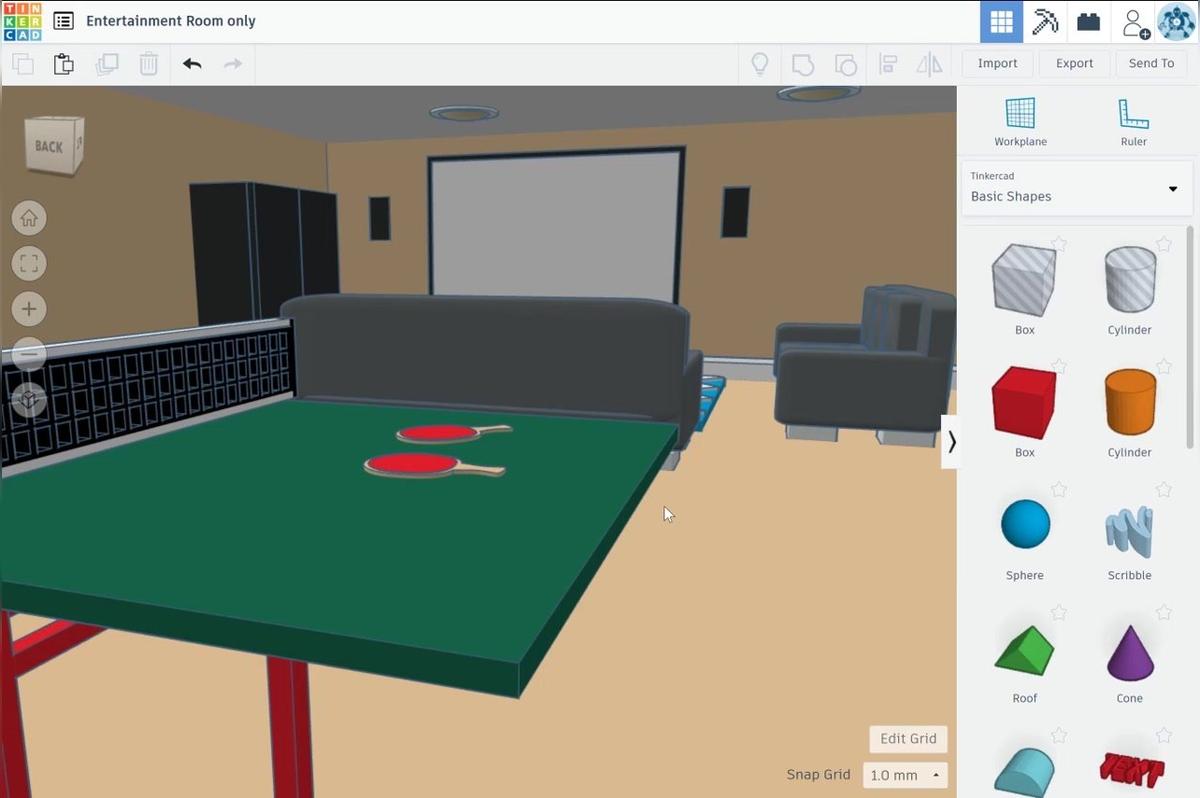The height and width of the screenshot is (798, 1200).
Task: Favorite the red Box with its star
Action: tap(1059, 367)
